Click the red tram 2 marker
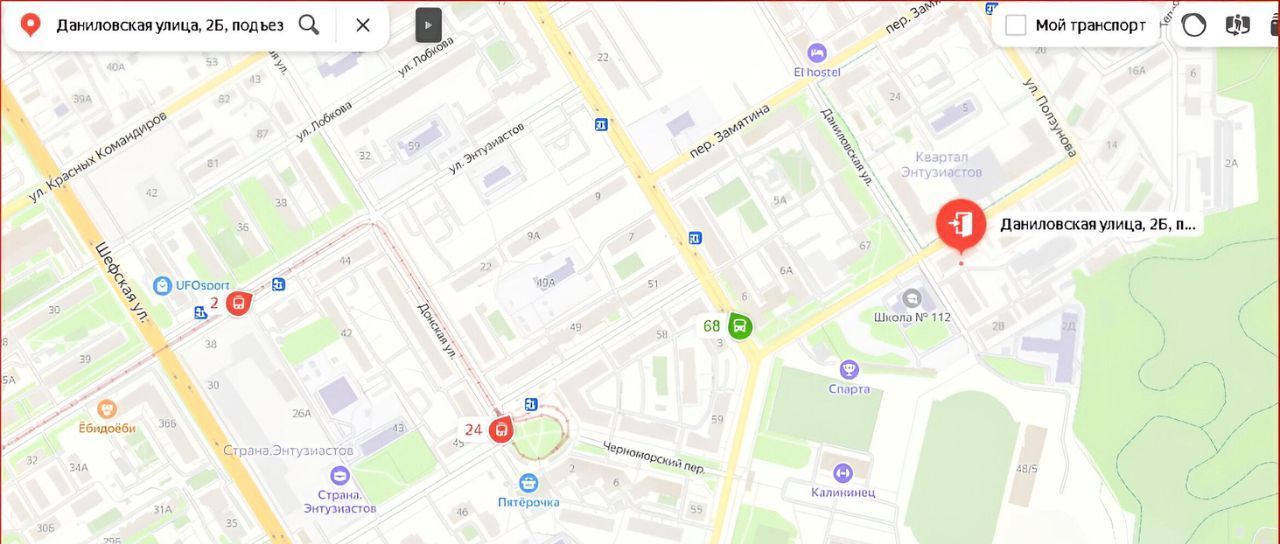 click(238, 302)
